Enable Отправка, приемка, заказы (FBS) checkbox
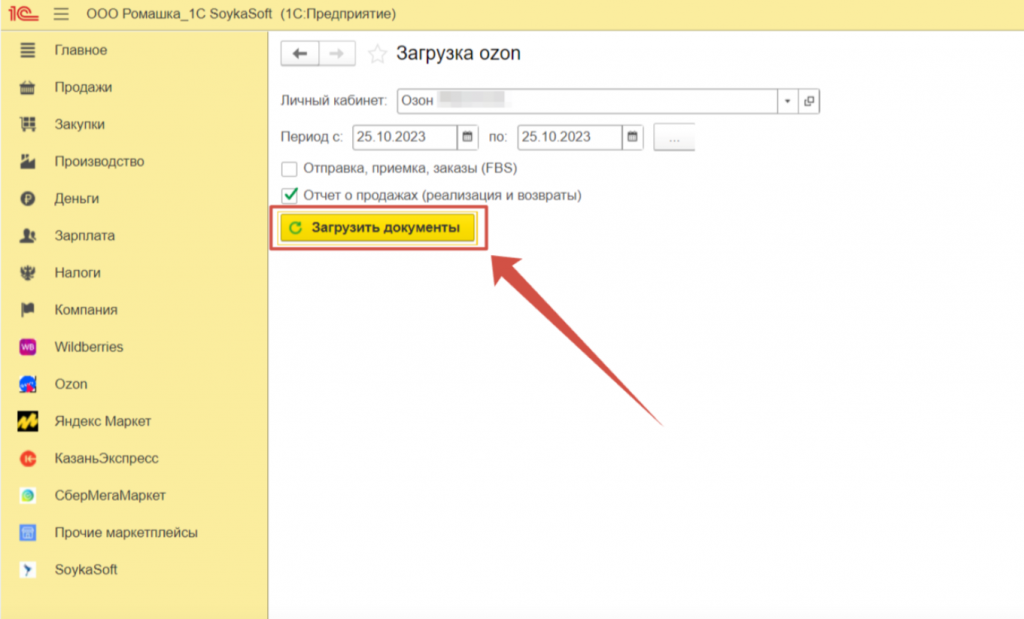1024x619 pixels. pos(290,169)
